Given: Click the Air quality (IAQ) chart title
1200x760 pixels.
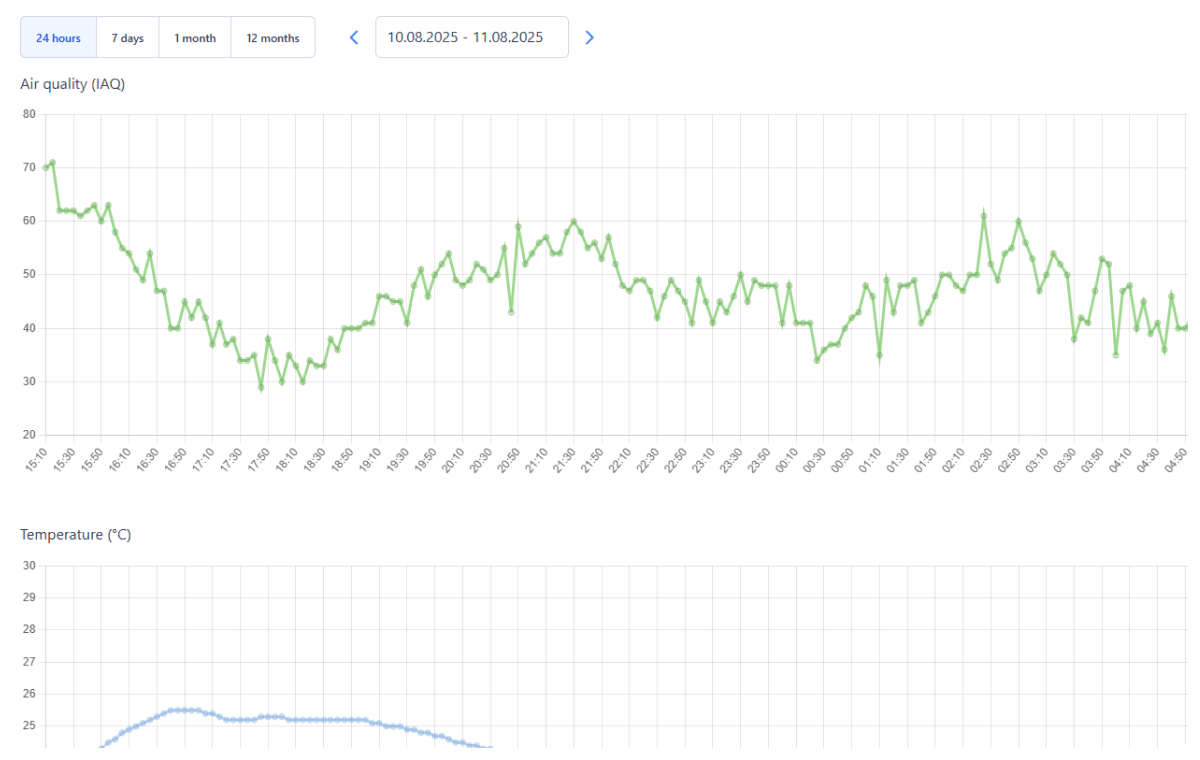Looking at the screenshot, I should tap(73, 84).
